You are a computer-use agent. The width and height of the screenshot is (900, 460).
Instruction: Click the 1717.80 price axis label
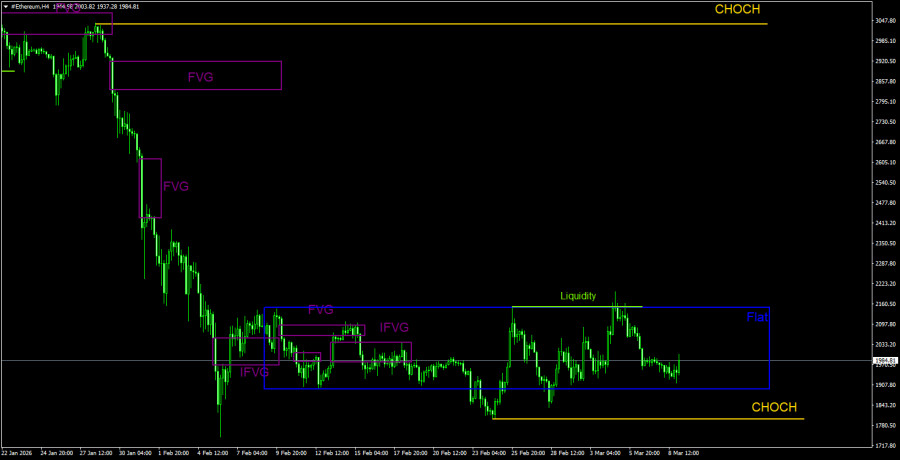click(884, 446)
